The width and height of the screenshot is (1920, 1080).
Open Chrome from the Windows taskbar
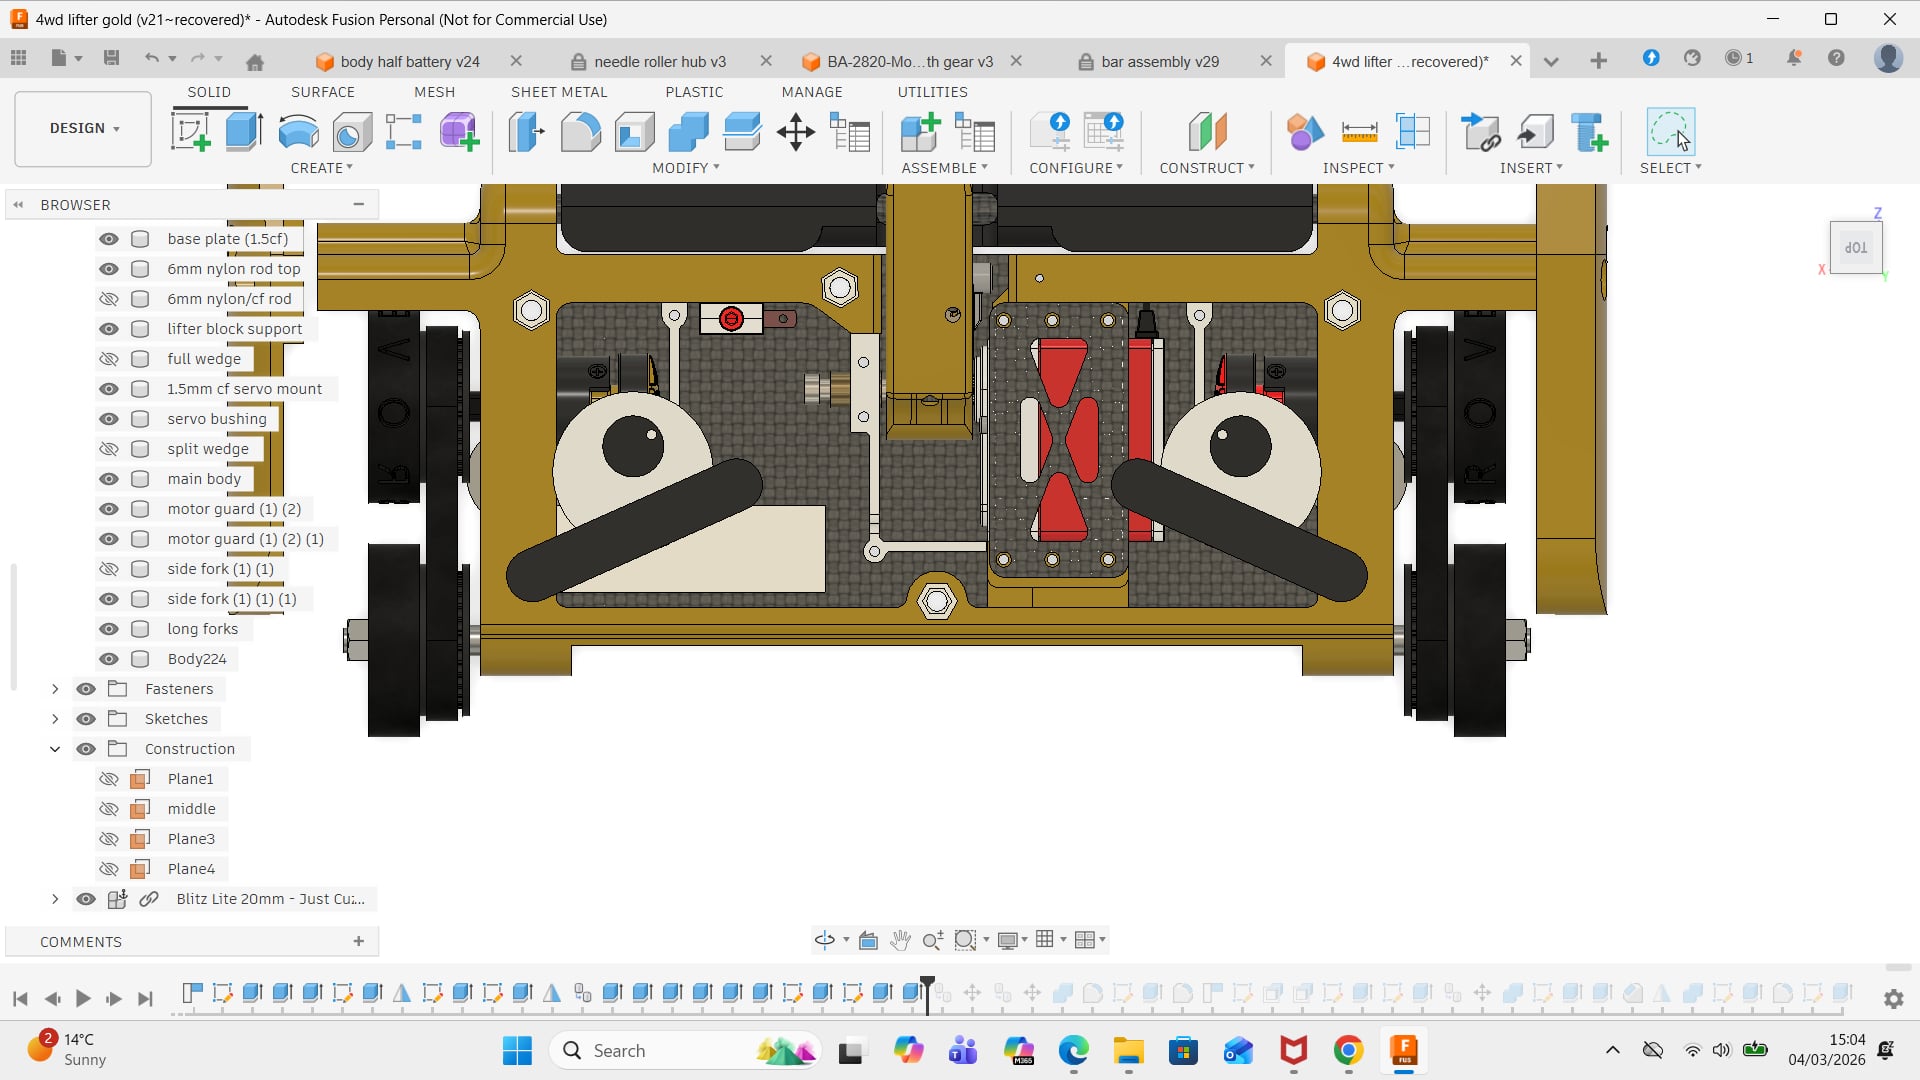point(1348,1051)
